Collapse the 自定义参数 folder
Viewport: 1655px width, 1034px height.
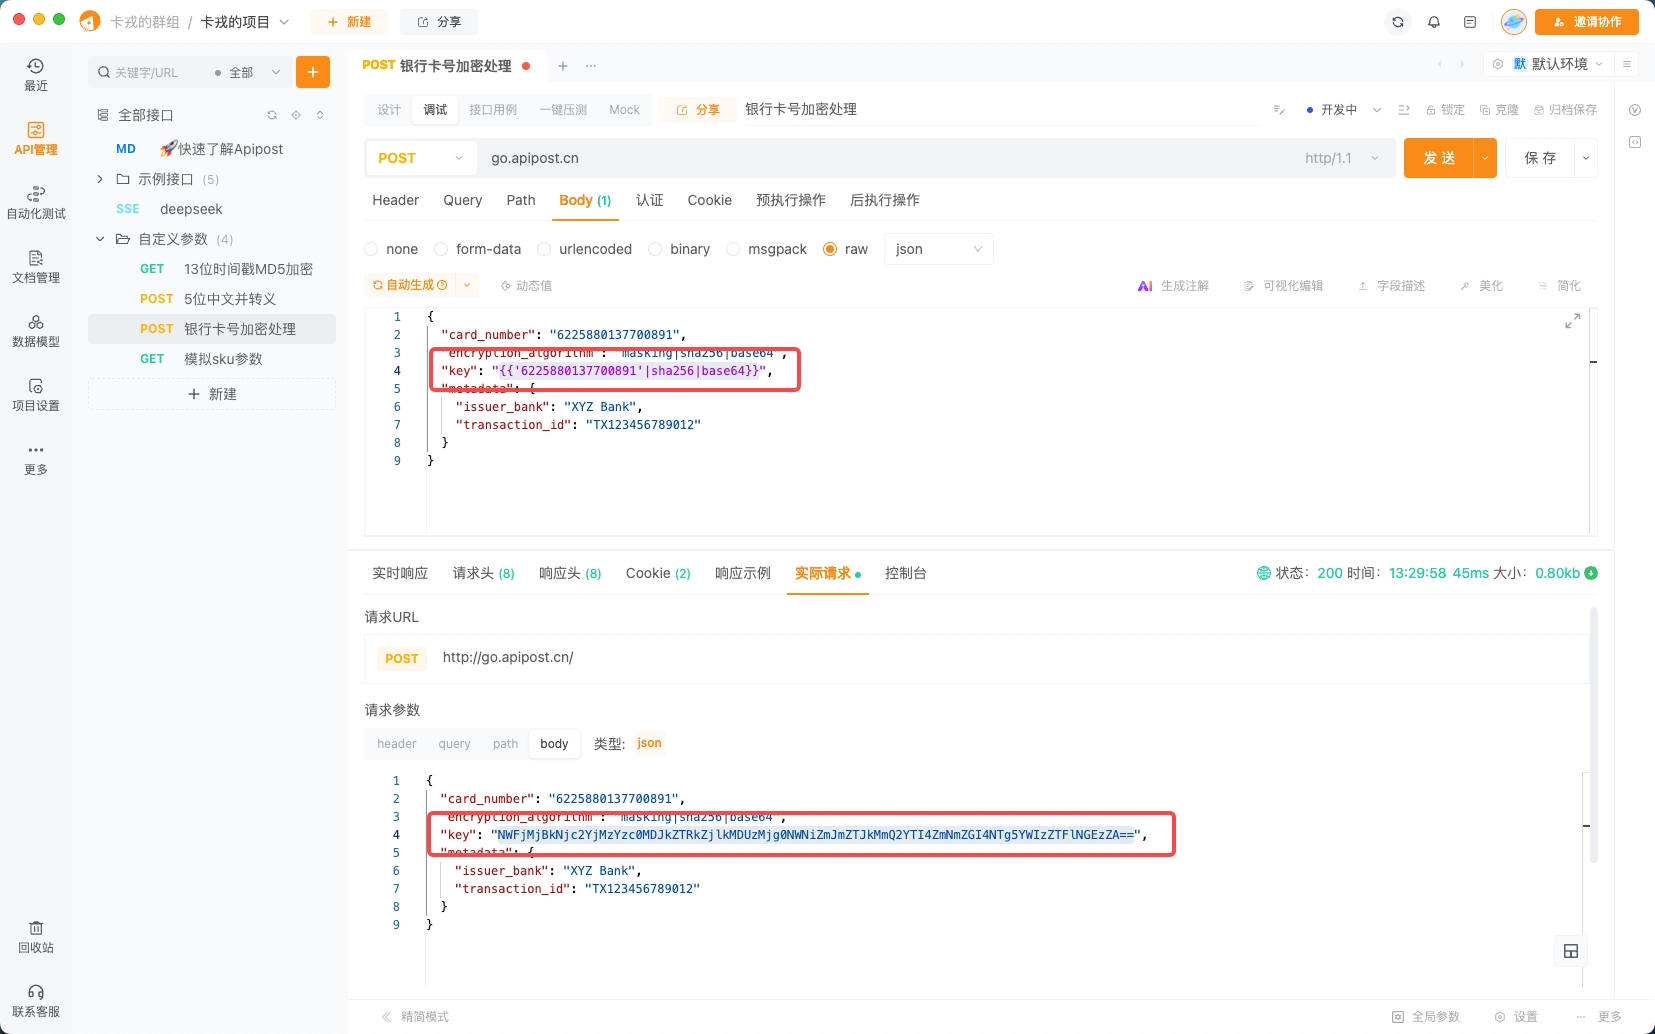click(x=100, y=239)
